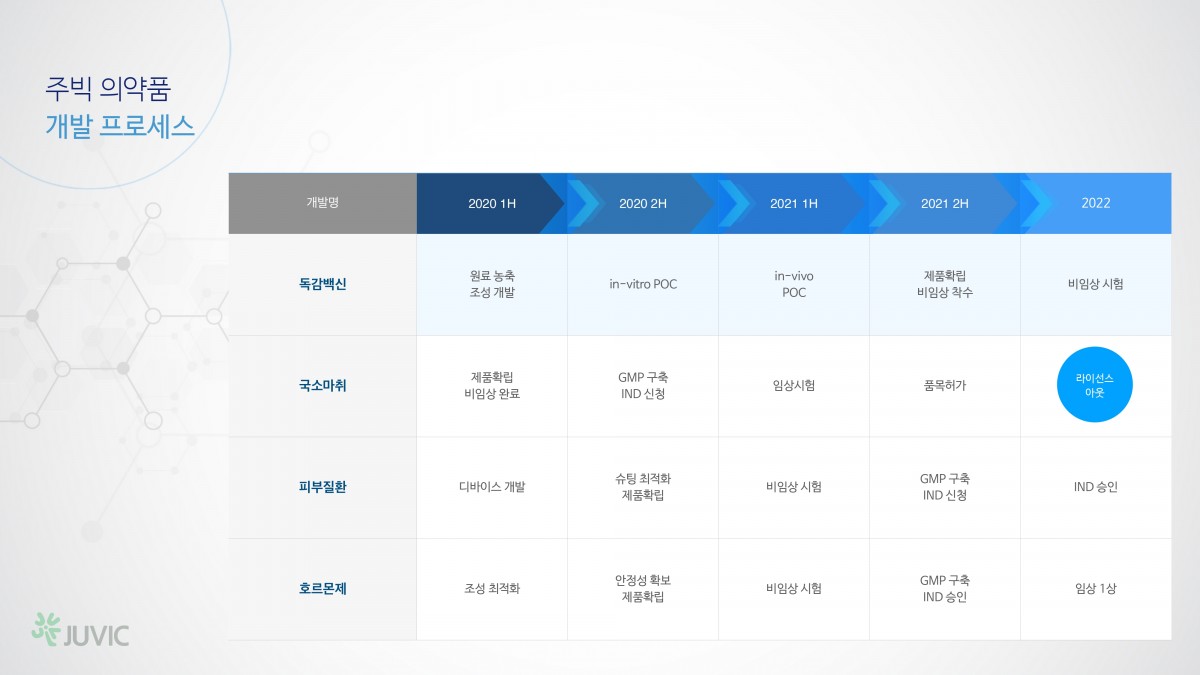Select the 국소마취 row label

pos(322,385)
